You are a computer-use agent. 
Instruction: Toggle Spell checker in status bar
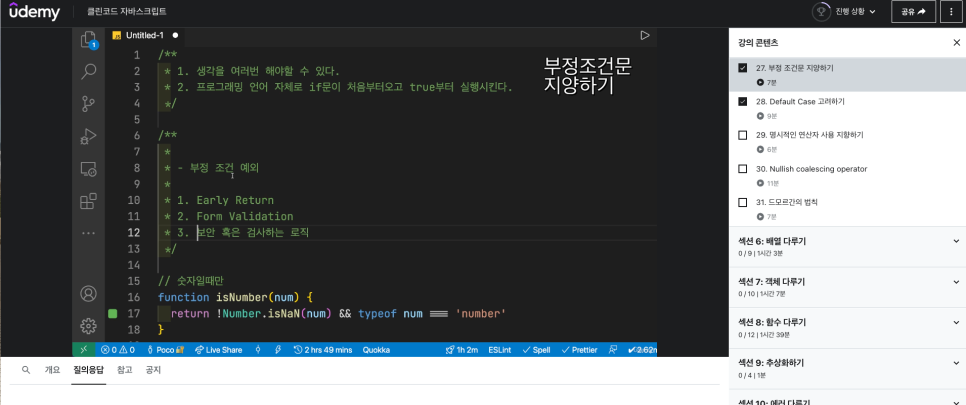(x=536, y=350)
